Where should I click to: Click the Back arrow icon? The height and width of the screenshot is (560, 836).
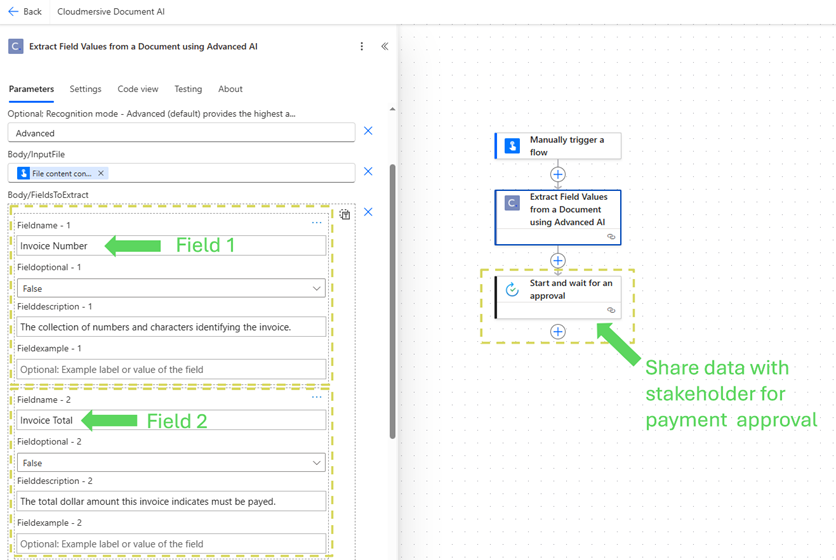tap(13, 11)
